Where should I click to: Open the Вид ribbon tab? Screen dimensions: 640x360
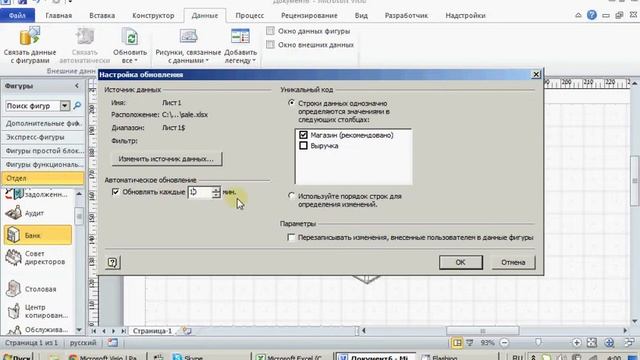click(x=361, y=16)
